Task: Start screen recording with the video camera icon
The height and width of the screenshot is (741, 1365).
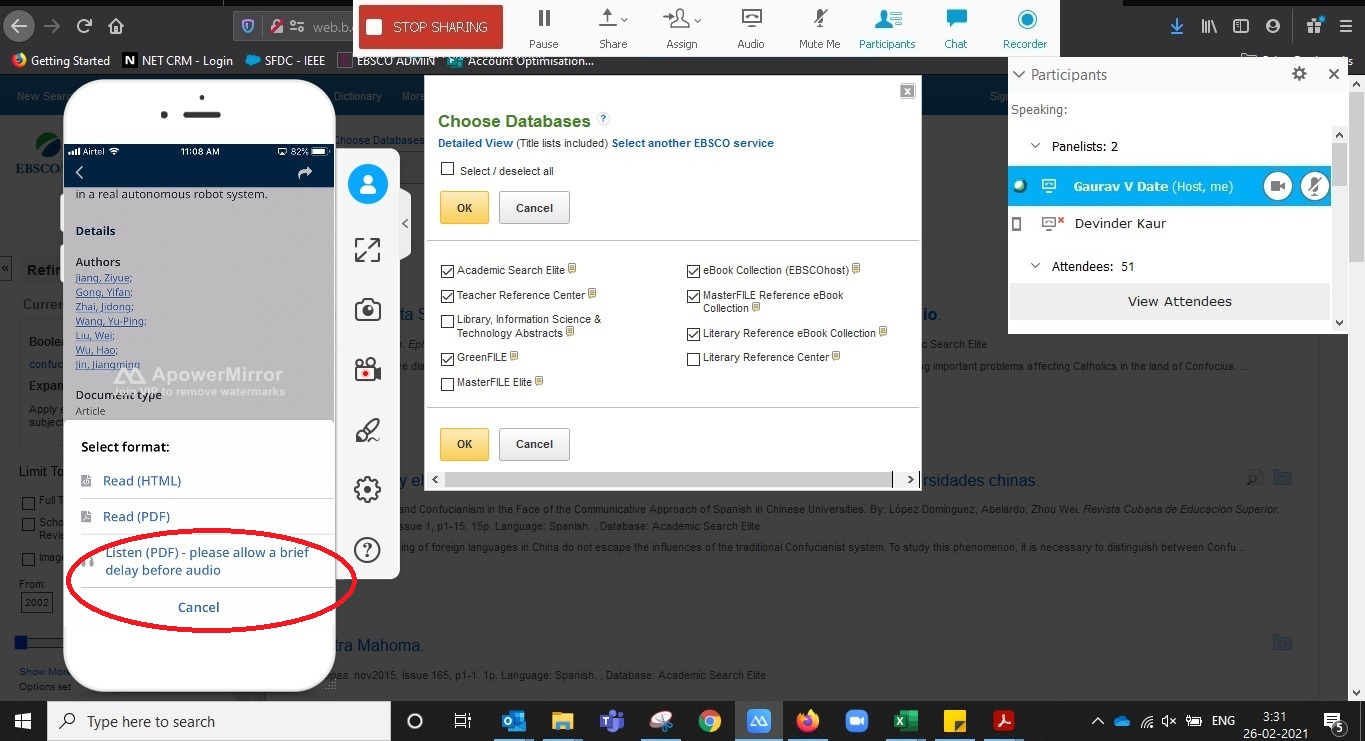Action: [x=367, y=371]
